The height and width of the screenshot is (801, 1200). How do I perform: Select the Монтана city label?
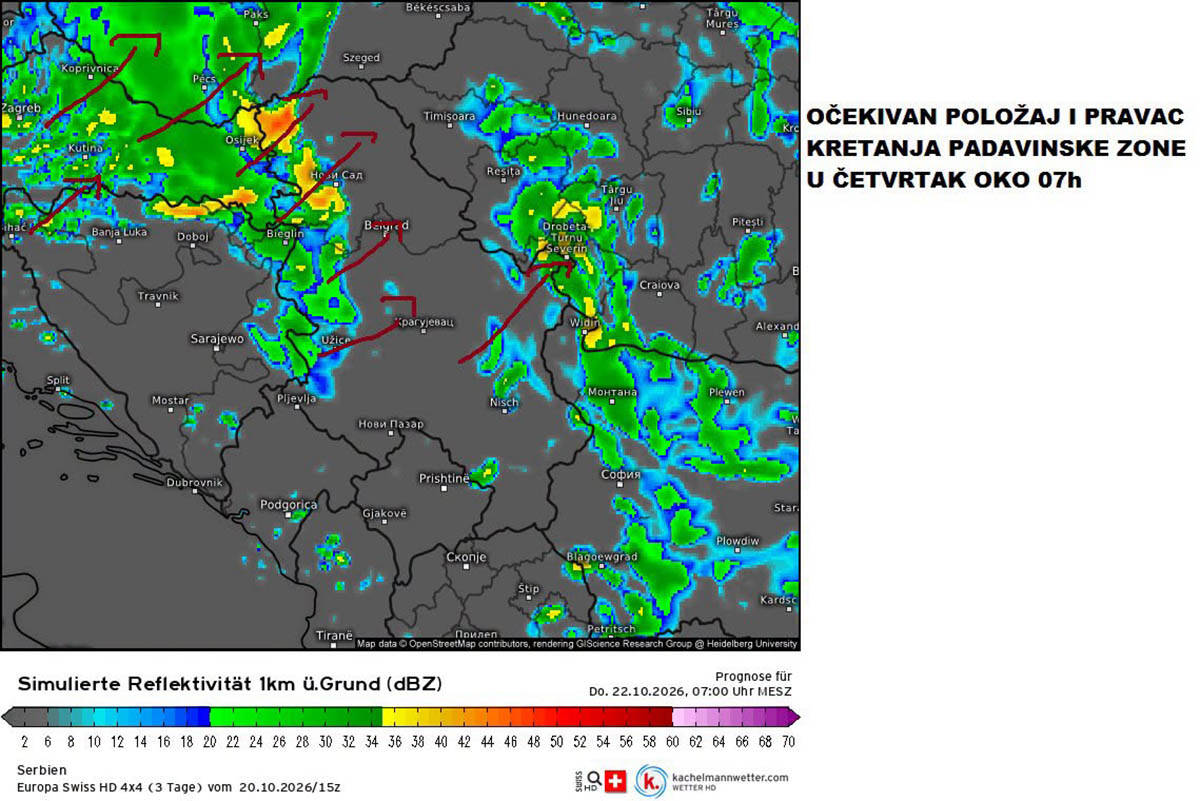[613, 392]
